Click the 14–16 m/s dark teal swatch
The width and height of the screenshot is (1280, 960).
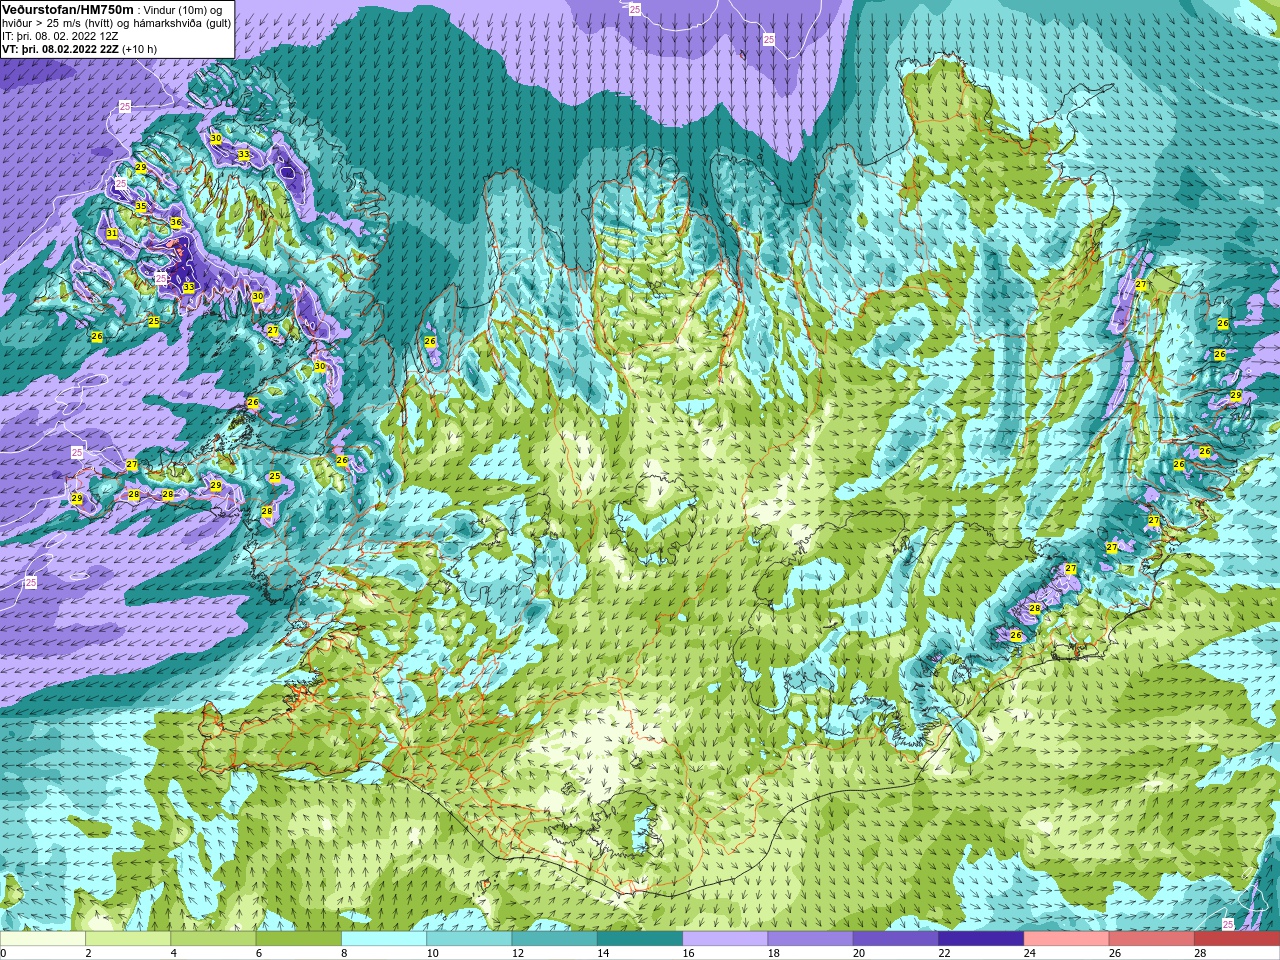click(640, 939)
